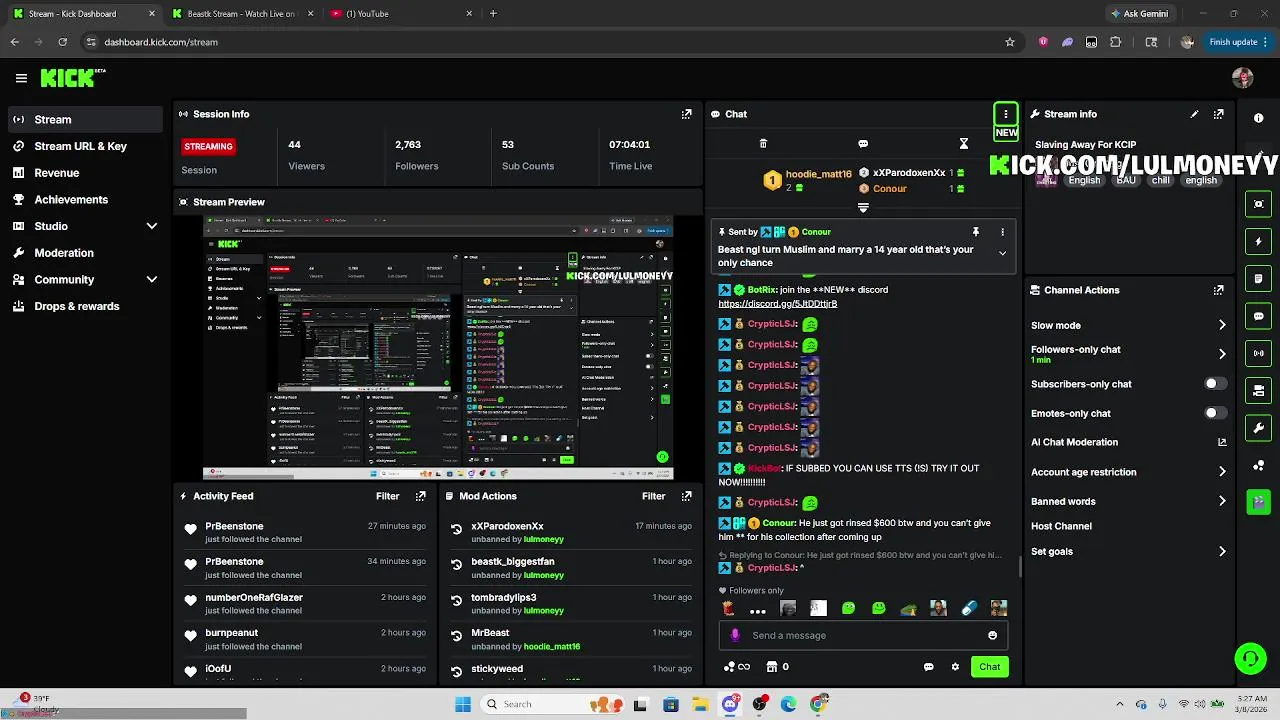1280x720 pixels.
Task: Click the Stream Preview thumbnail
Action: (x=438, y=348)
